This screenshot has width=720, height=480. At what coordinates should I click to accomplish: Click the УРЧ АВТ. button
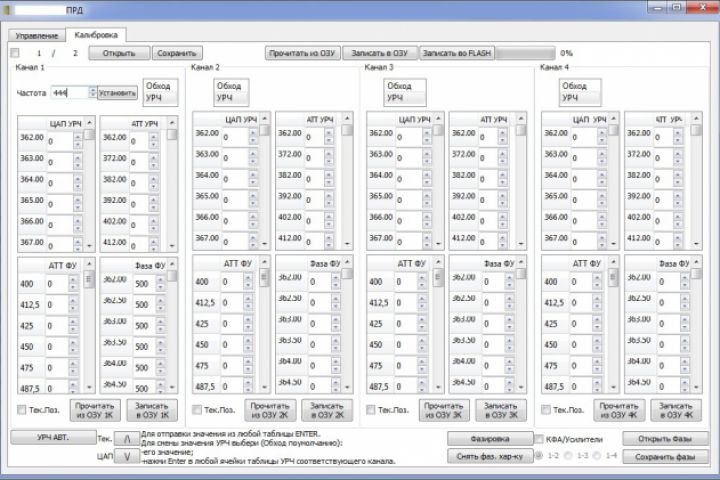pyautogui.click(x=53, y=437)
